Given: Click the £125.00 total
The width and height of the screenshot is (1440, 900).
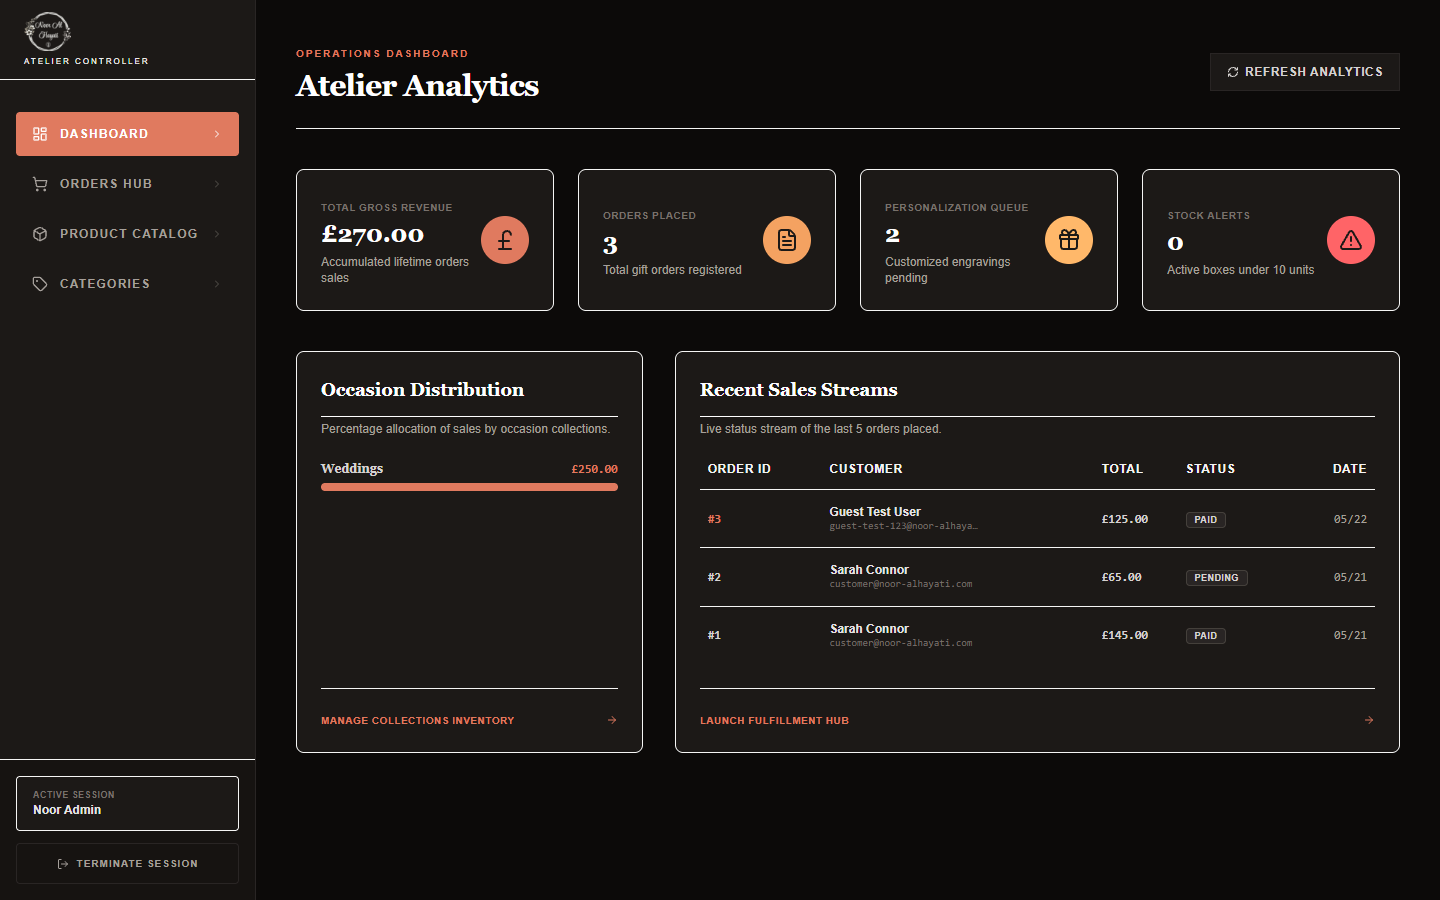Looking at the screenshot, I should click(1125, 519).
